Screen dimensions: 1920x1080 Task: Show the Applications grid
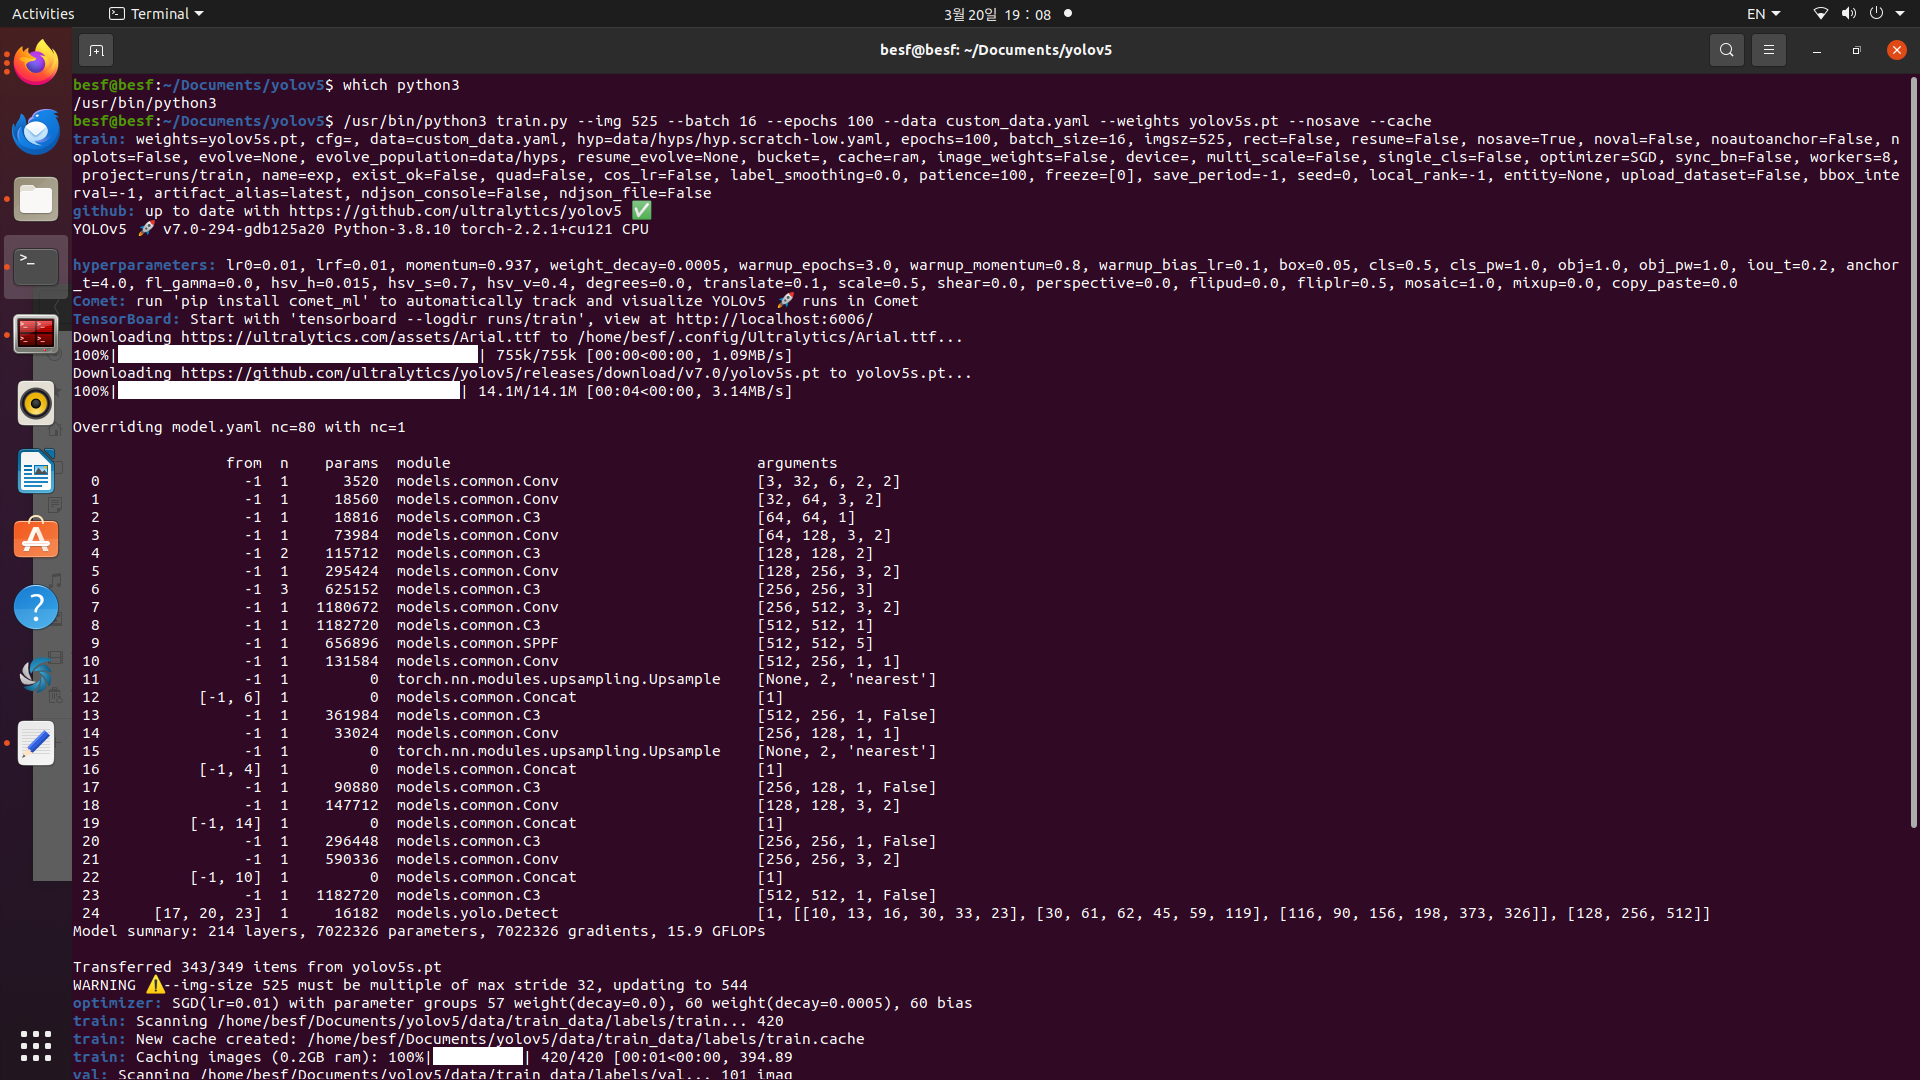(x=36, y=1046)
